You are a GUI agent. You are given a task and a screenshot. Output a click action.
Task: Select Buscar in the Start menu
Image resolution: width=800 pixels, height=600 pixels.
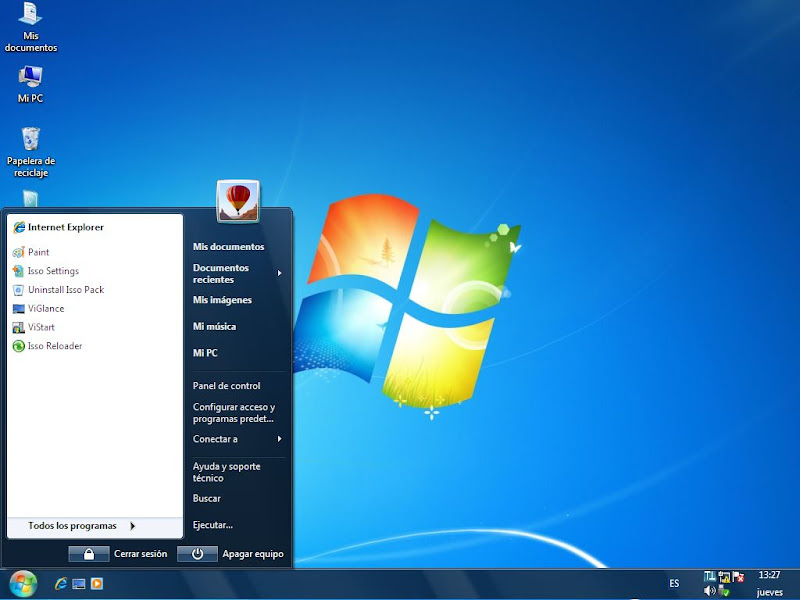click(207, 498)
